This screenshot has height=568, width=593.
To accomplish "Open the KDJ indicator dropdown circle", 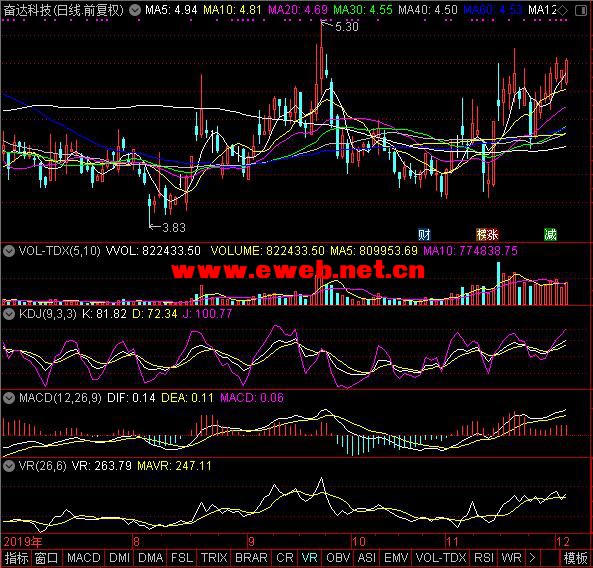I will pos(9,313).
